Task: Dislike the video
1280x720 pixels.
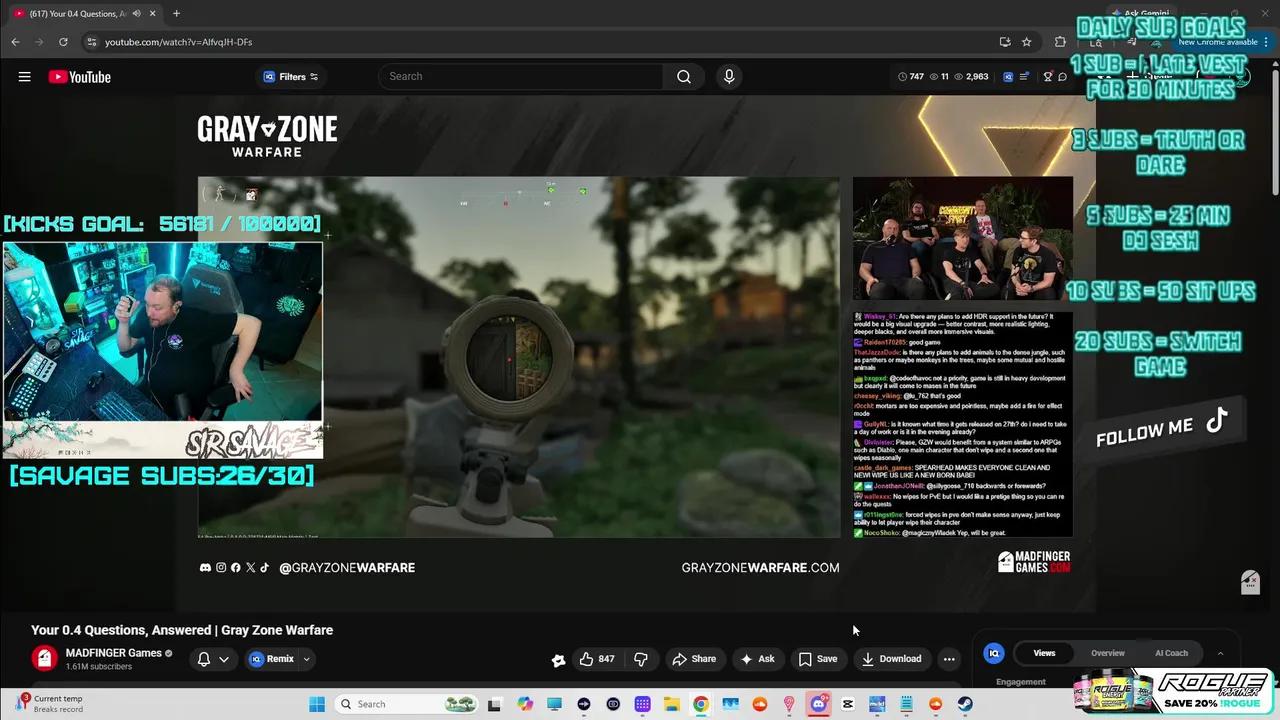Action: (x=641, y=659)
